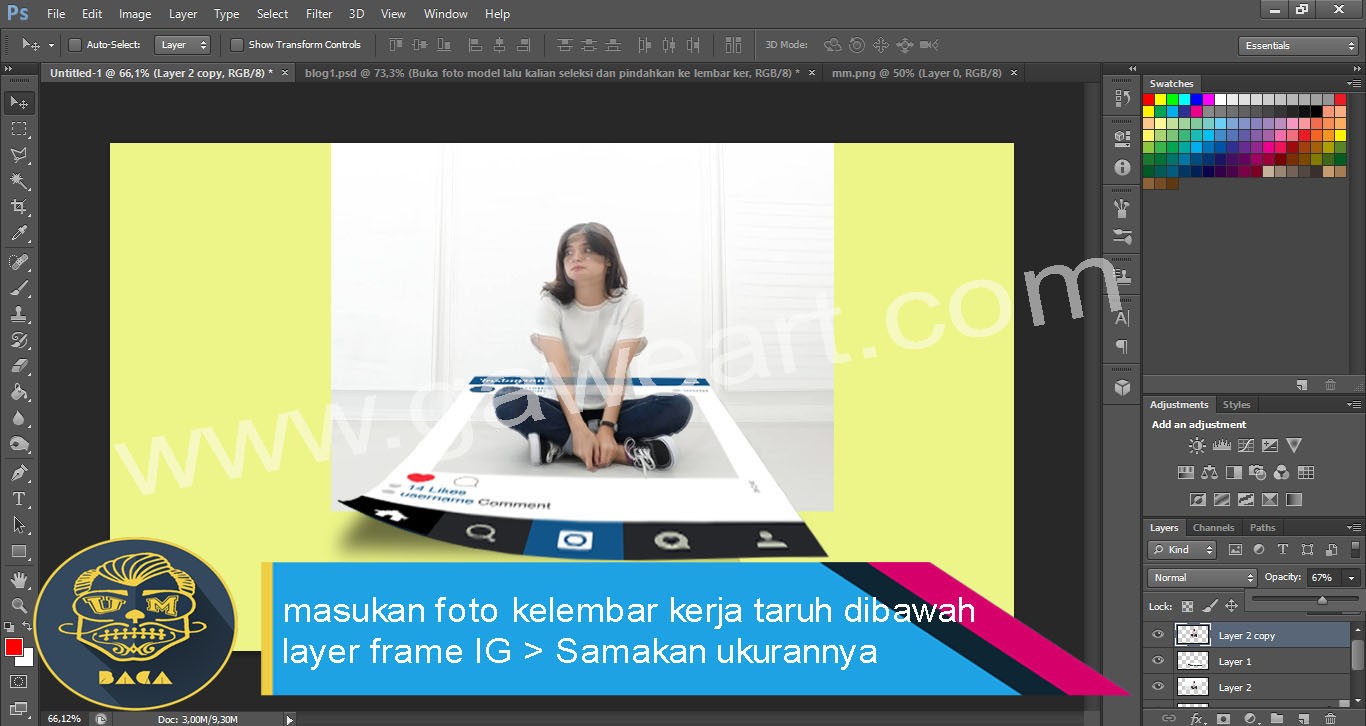
Task: Enable Show Transform Controls
Action: 237,44
